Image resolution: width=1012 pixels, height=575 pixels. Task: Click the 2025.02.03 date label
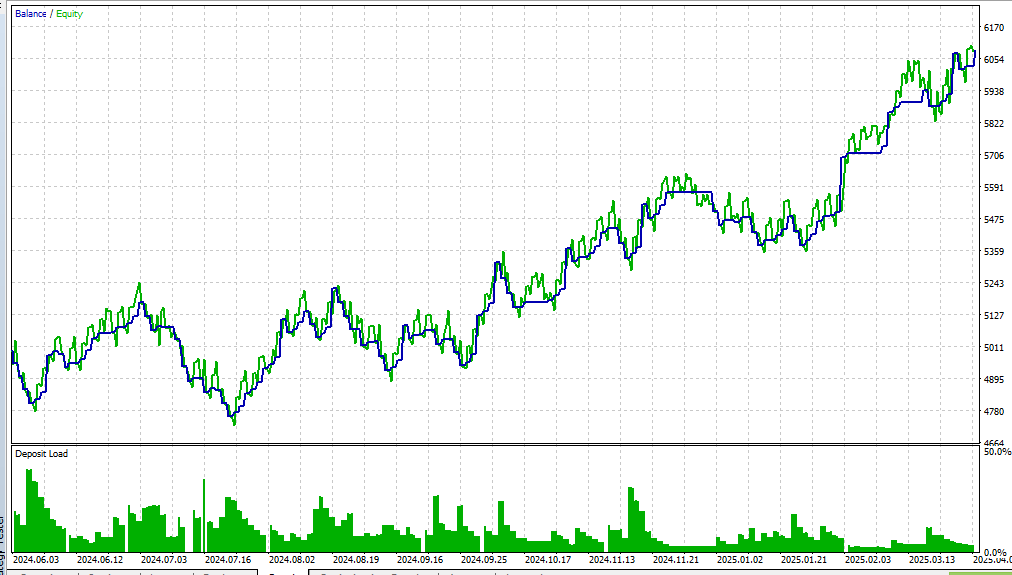(x=868, y=560)
